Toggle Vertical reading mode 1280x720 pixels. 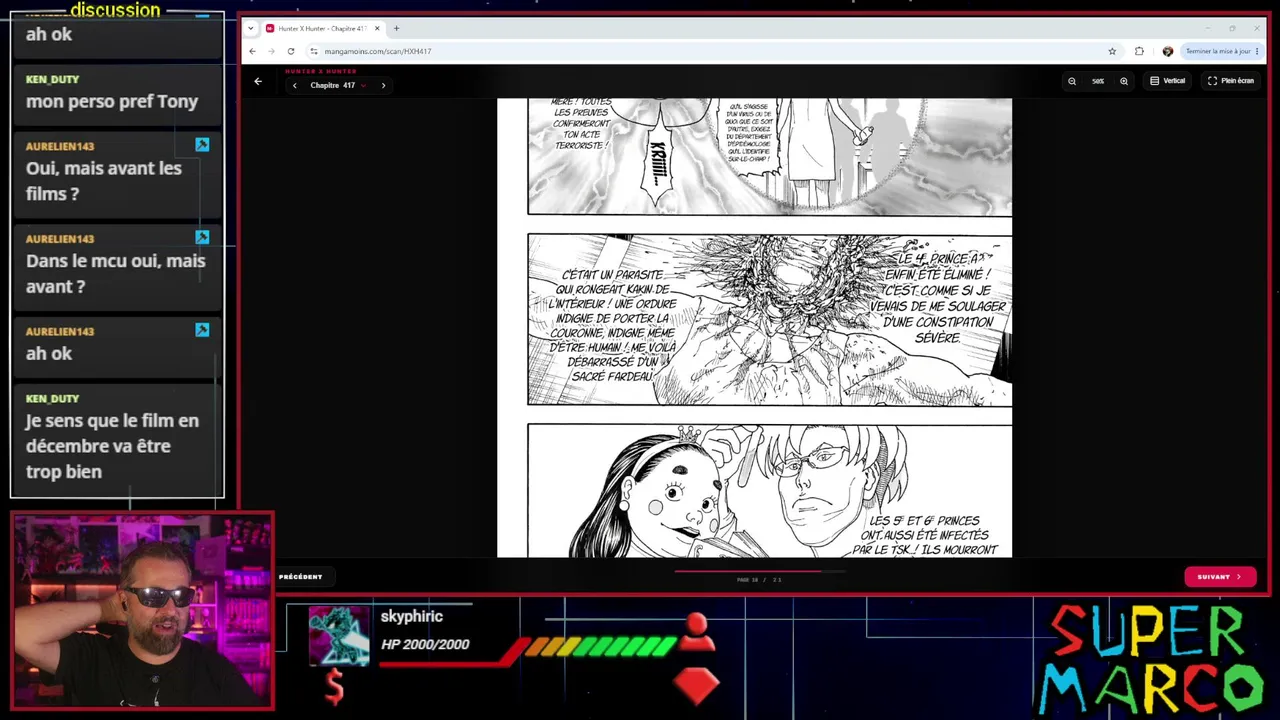point(1168,81)
